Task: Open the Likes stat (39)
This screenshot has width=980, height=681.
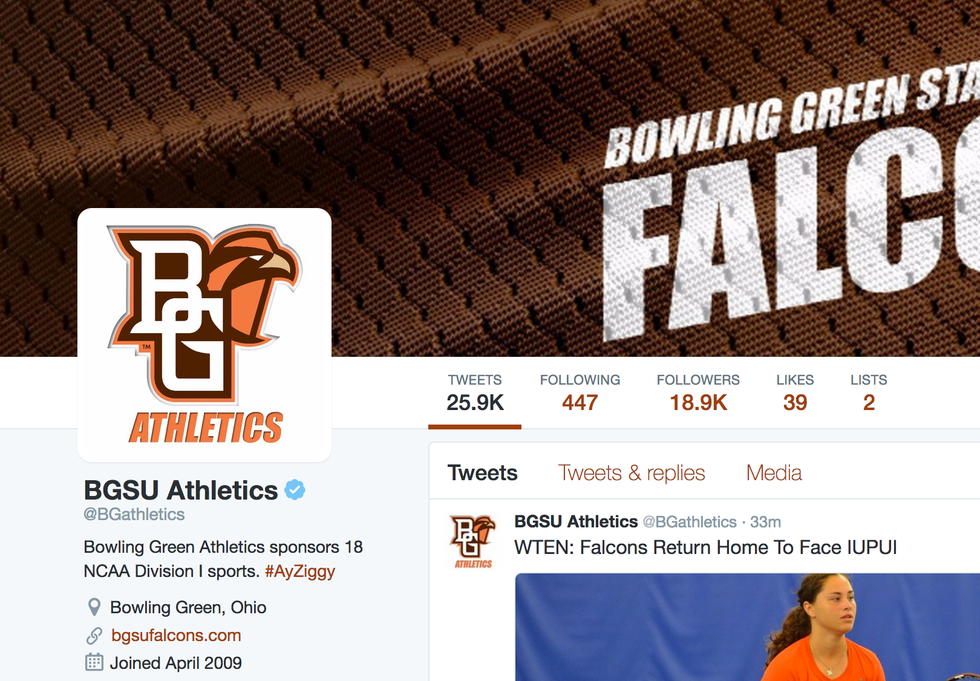Action: 795,392
